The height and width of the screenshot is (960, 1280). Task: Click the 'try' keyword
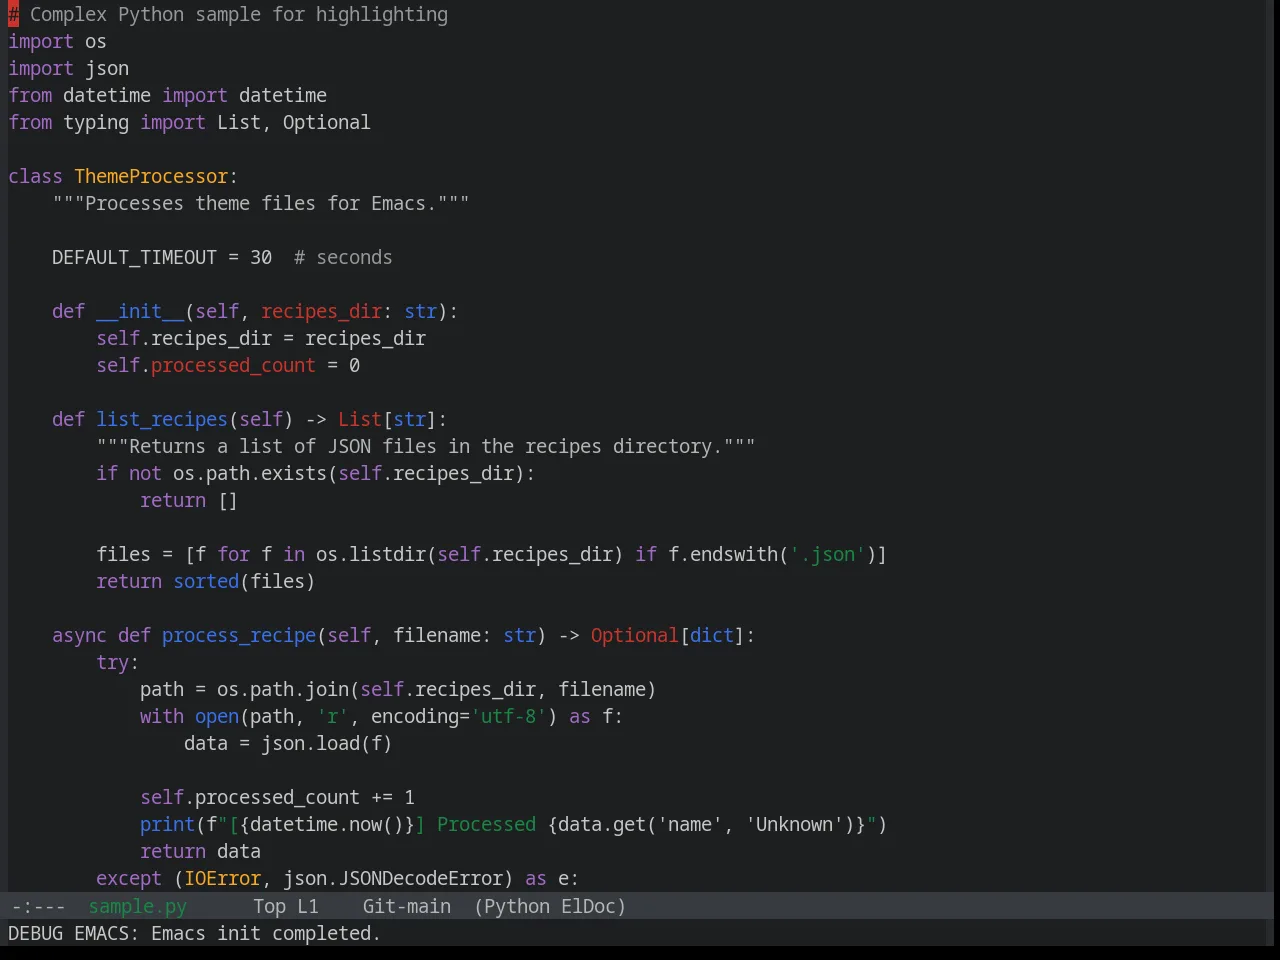pos(112,663)
